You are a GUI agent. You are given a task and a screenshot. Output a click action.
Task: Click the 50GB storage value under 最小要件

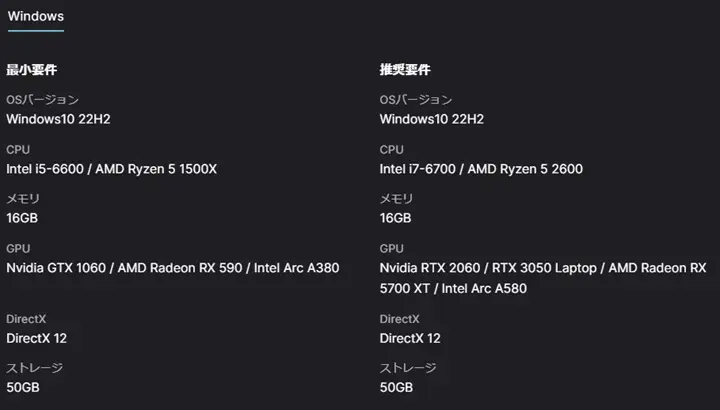pos(22,387)
